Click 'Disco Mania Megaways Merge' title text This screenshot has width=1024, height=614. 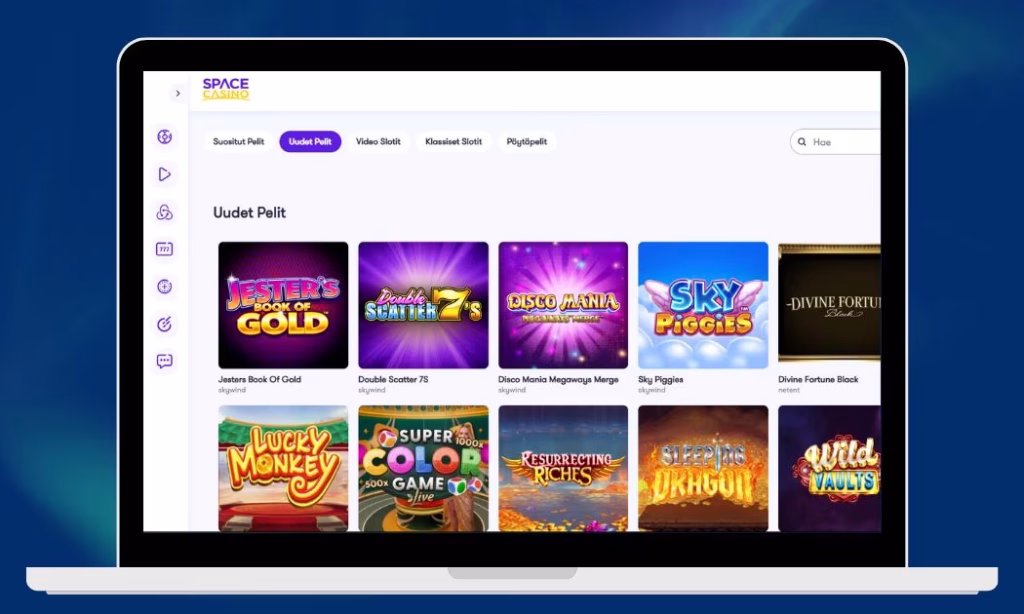coord(558,380)
